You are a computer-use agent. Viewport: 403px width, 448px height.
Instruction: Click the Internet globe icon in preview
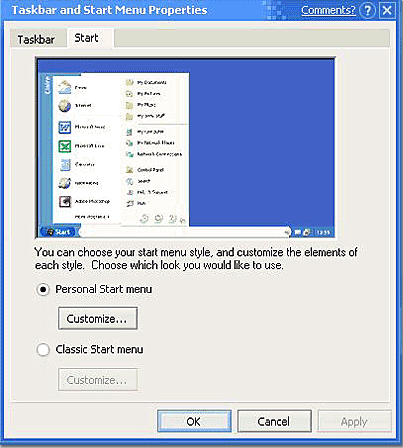pos(65,106)
